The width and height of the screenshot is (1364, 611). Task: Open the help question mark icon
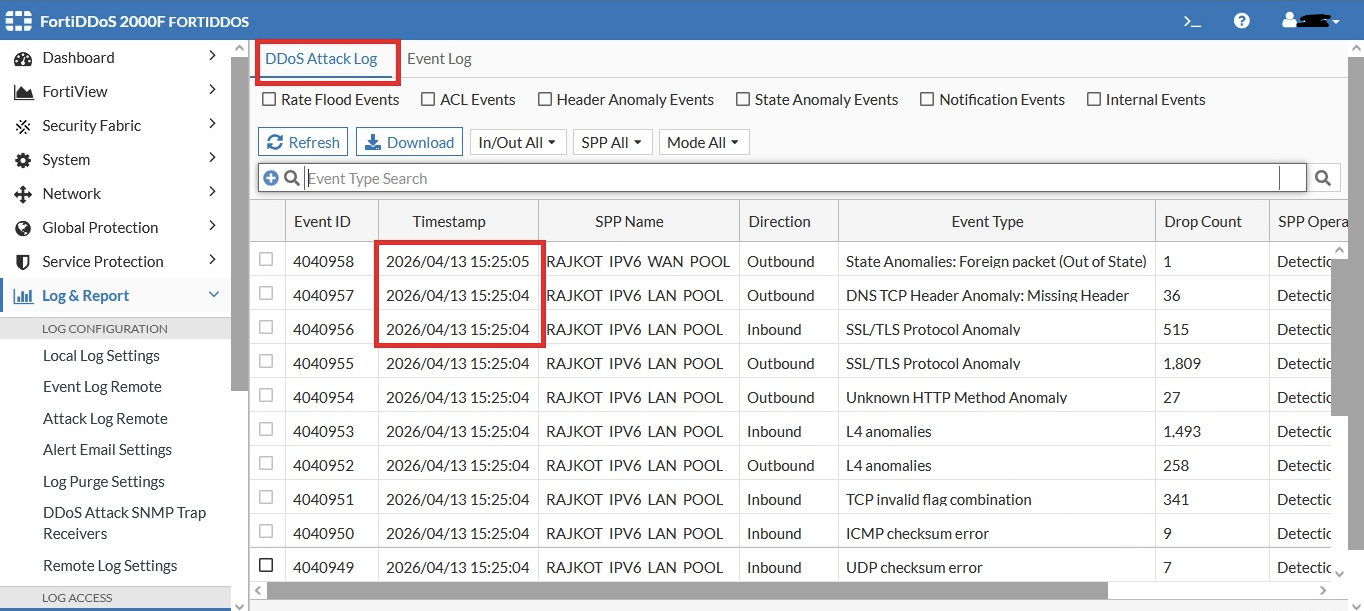pyautogui.click(x=1242, y=20)
